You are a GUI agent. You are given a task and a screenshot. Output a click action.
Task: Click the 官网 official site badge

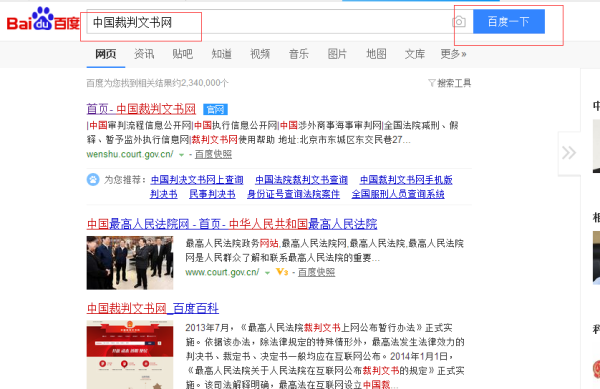click(x=215, y=109)
